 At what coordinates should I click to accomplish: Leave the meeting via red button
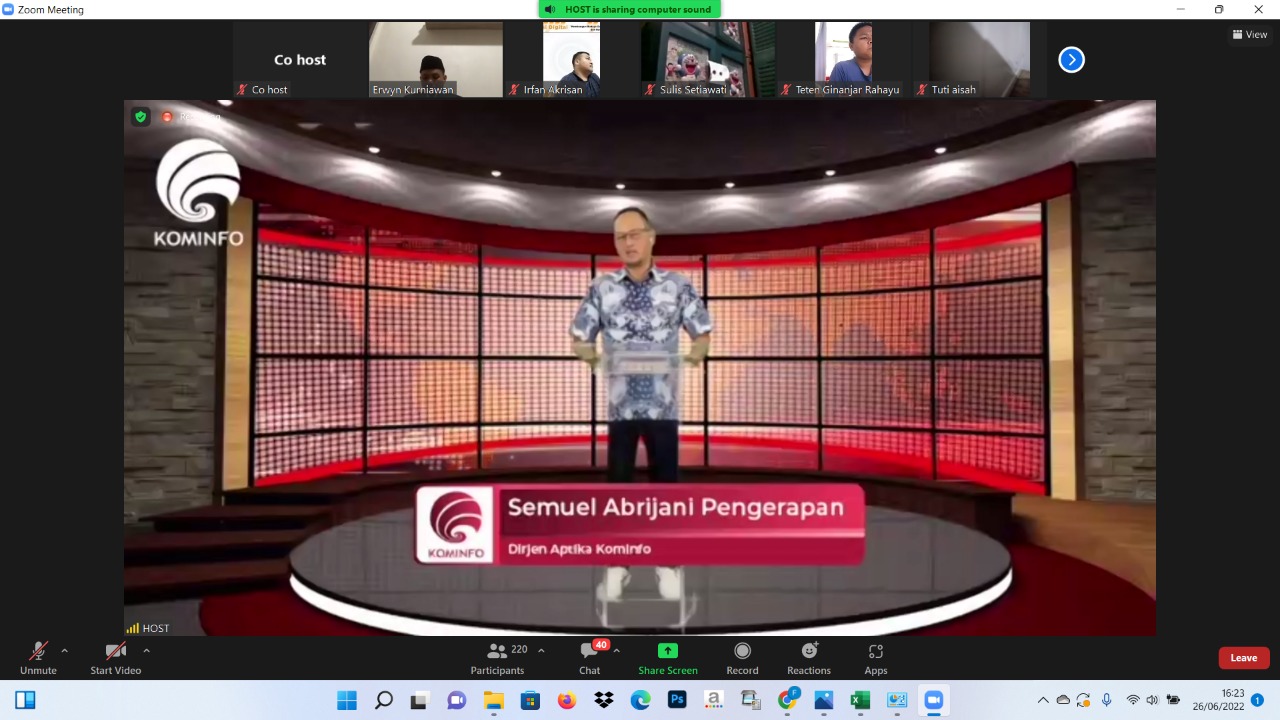tap(1244, 658)
